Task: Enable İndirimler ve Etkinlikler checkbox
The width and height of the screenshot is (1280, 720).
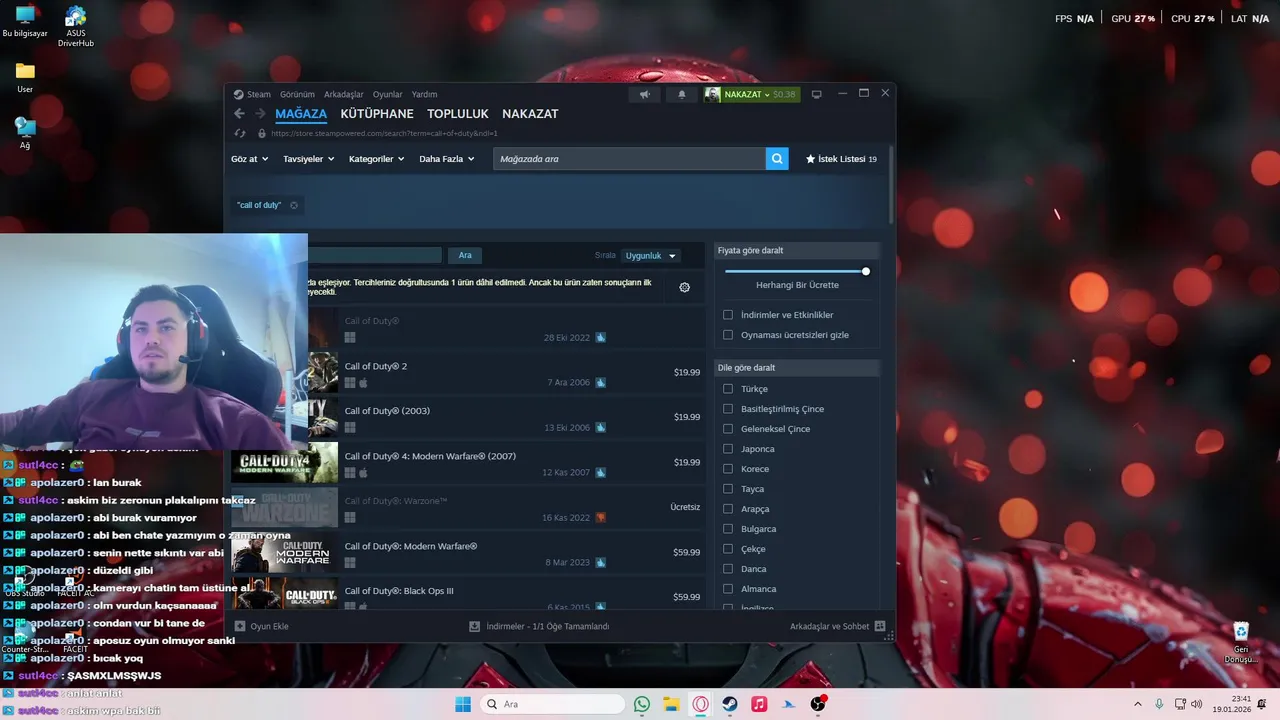Action: 728,315
